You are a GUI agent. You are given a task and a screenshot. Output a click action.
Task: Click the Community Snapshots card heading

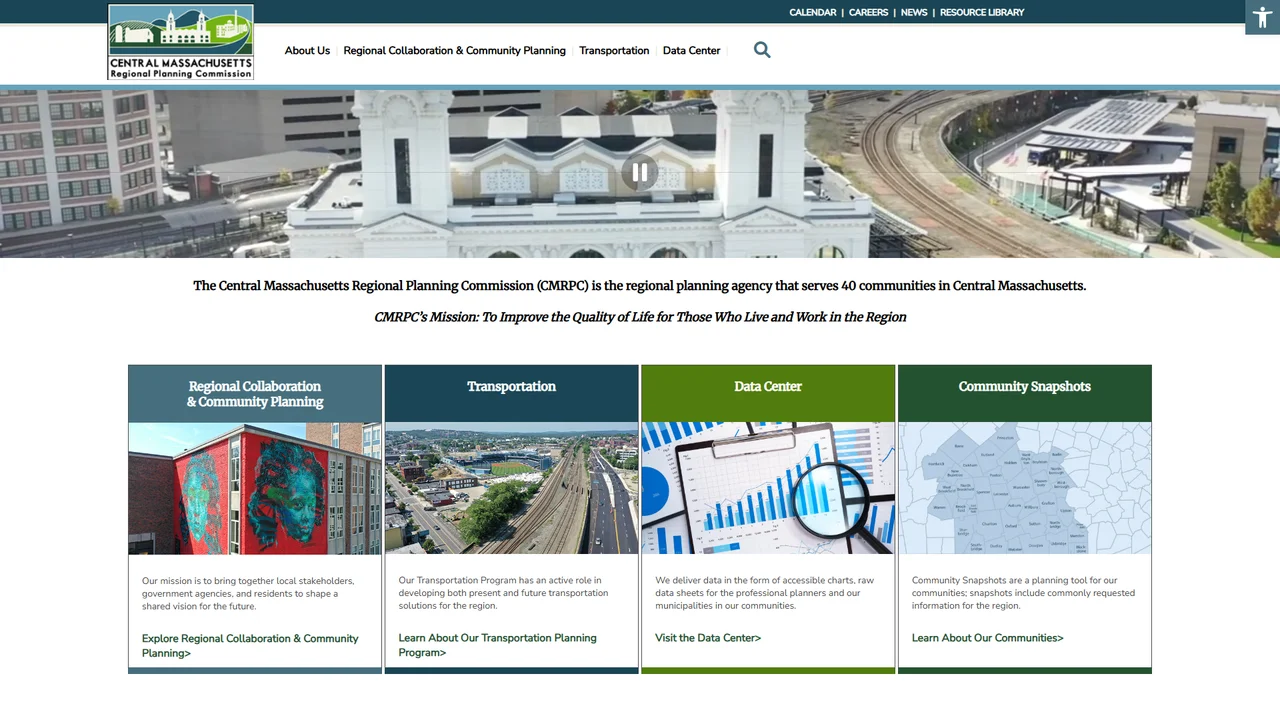click(x=1025, y=386)
